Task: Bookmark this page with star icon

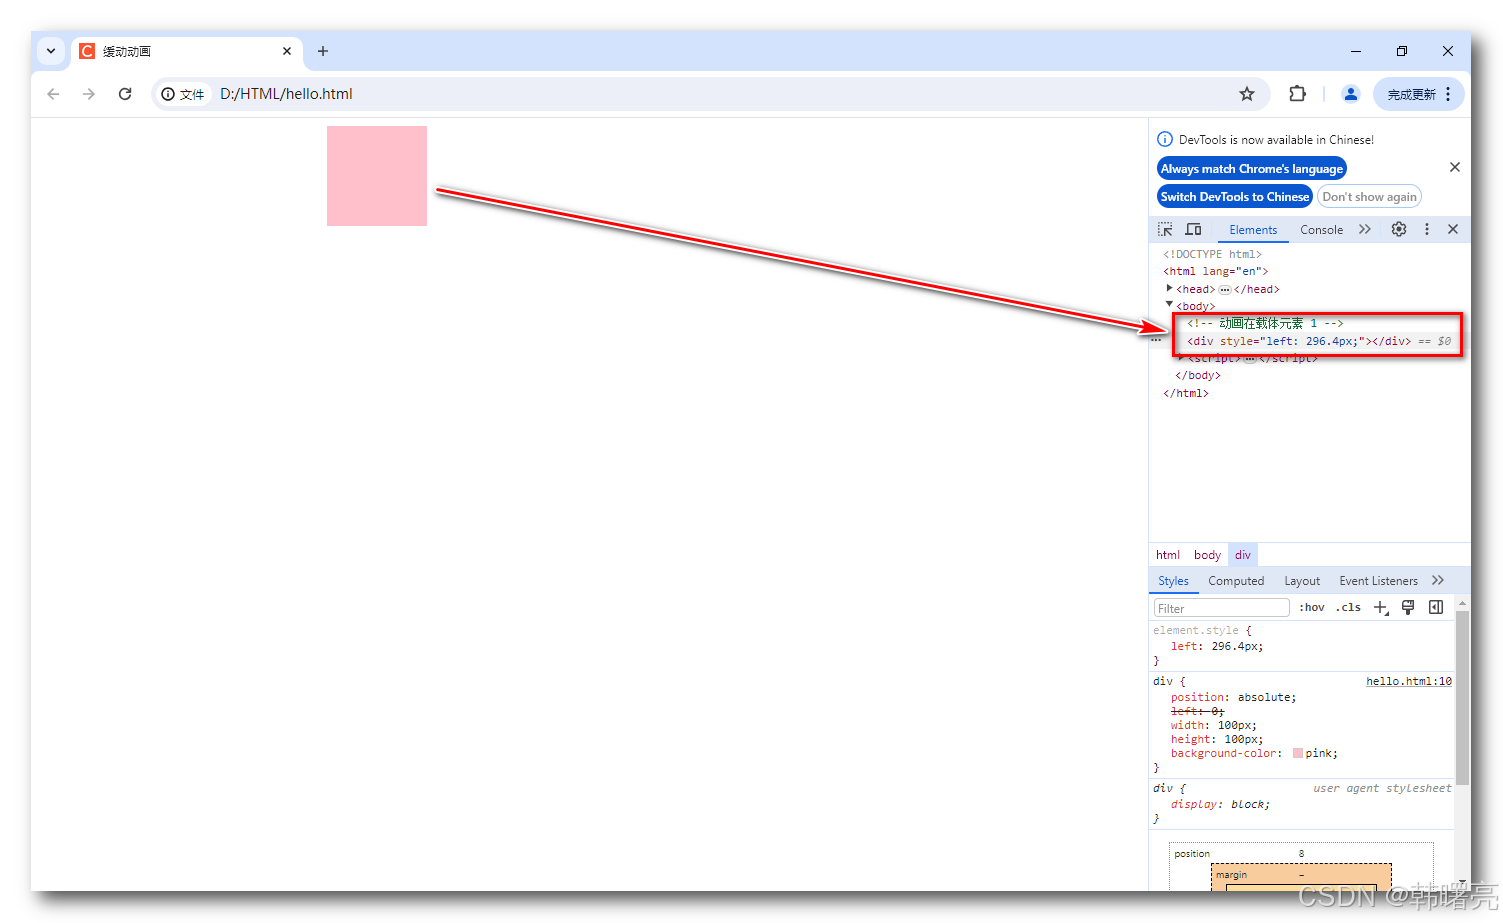Action: coord(1246,94)
